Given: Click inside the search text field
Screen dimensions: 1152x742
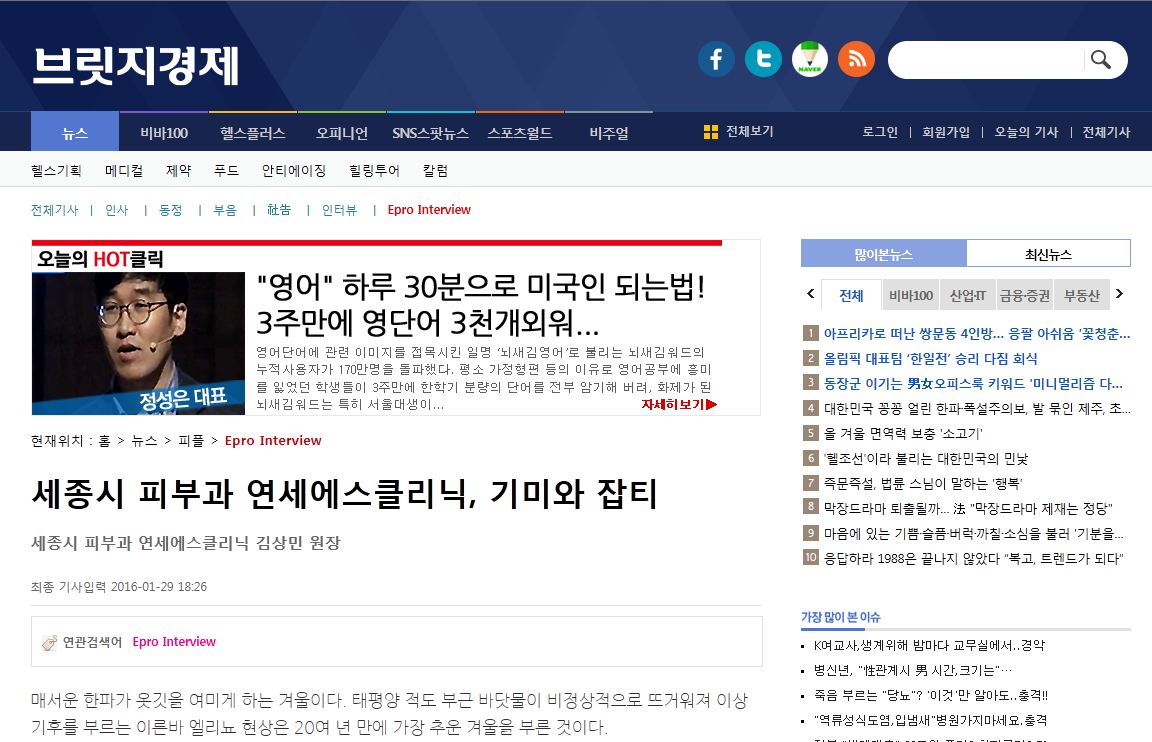Looking at the screenshot, I should [985, 60].
